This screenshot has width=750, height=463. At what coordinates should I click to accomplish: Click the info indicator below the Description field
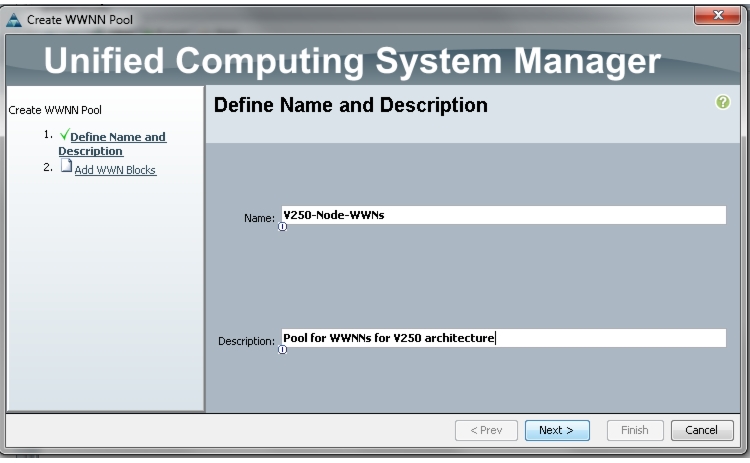(x=282, y=350)
